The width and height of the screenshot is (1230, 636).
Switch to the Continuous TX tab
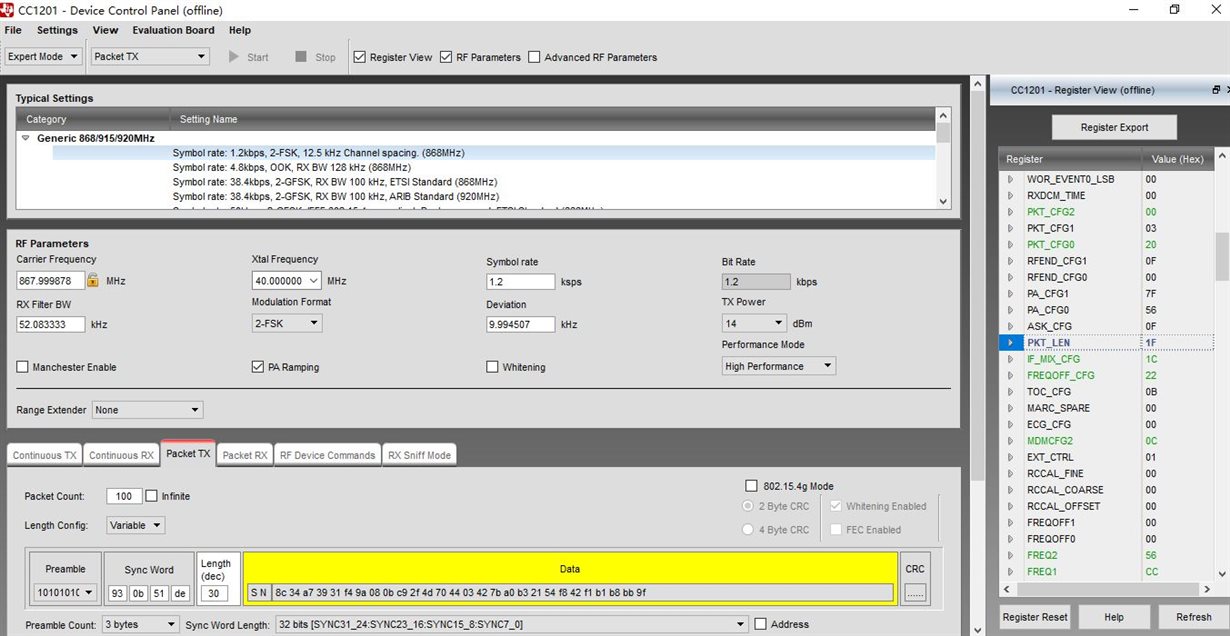click(x=44, y=455)
